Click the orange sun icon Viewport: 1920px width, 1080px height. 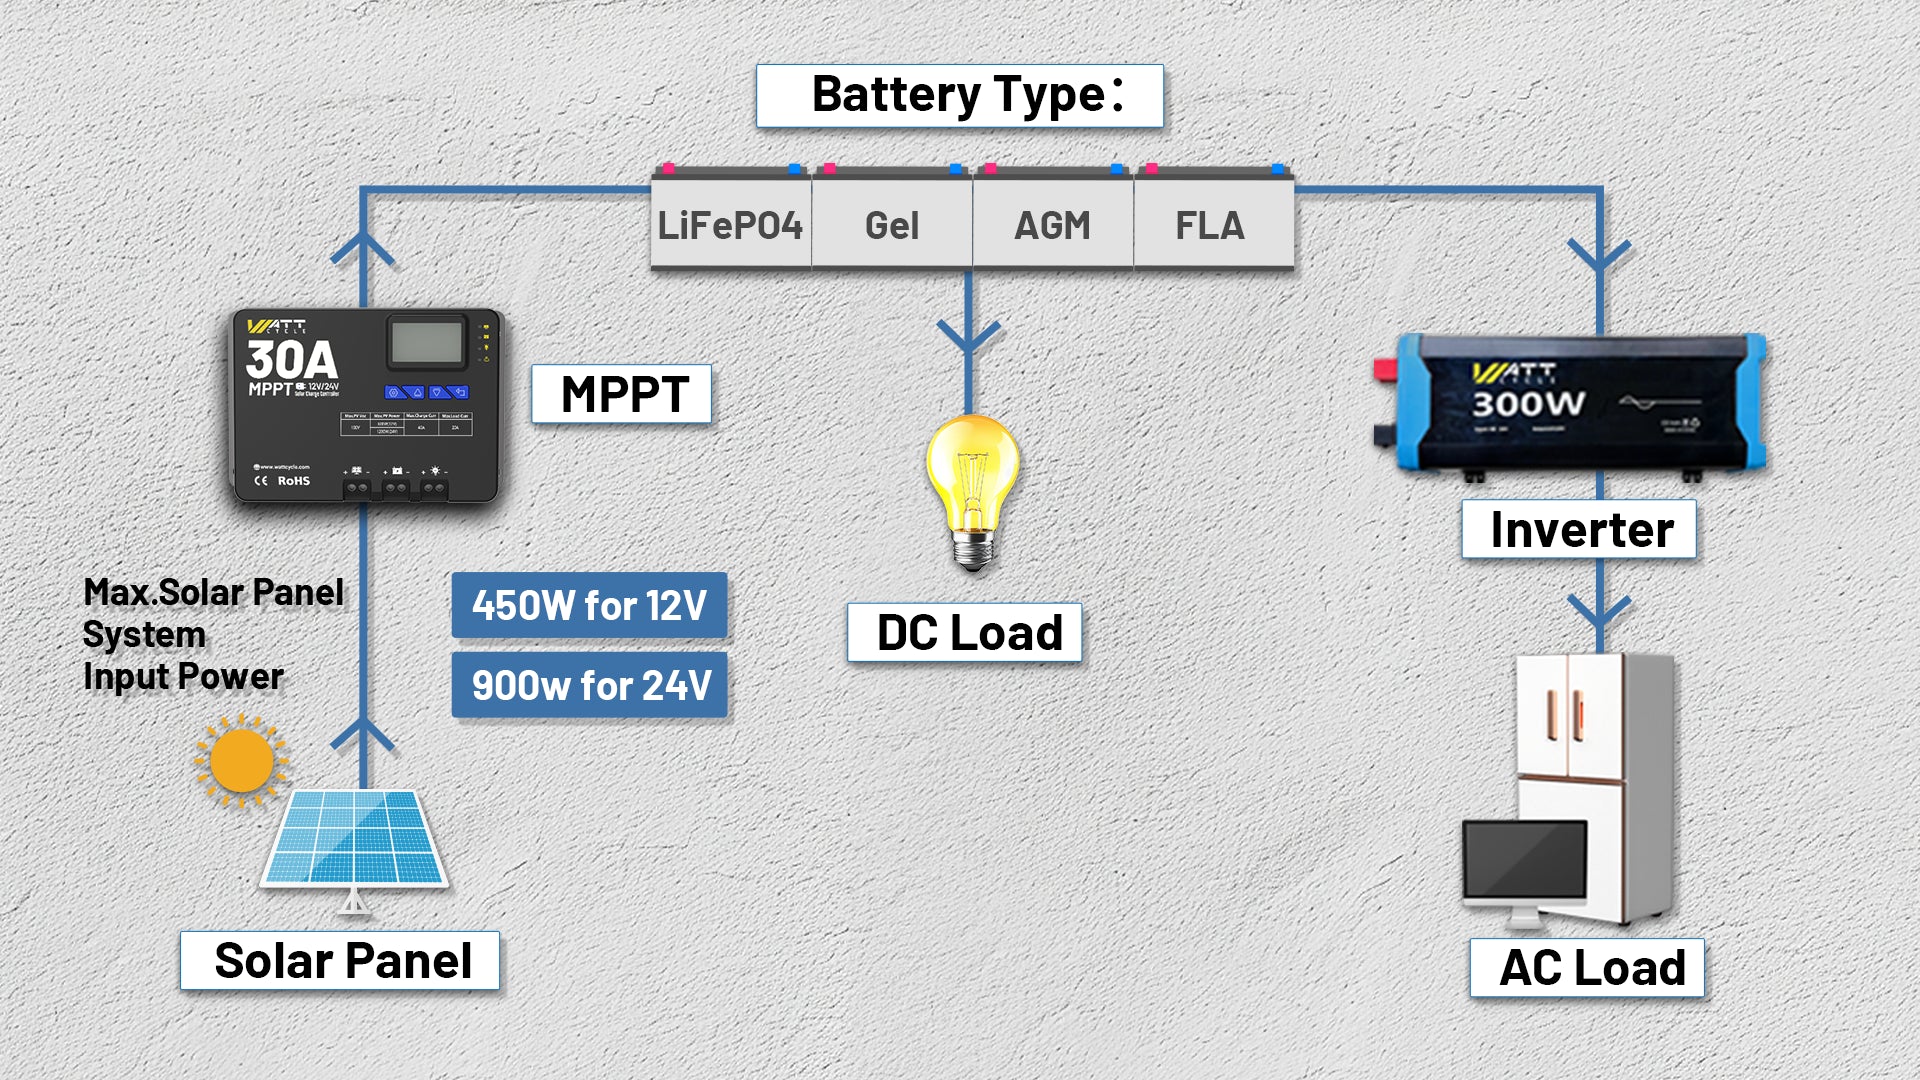pyautogui.click(x=241, y=761)
